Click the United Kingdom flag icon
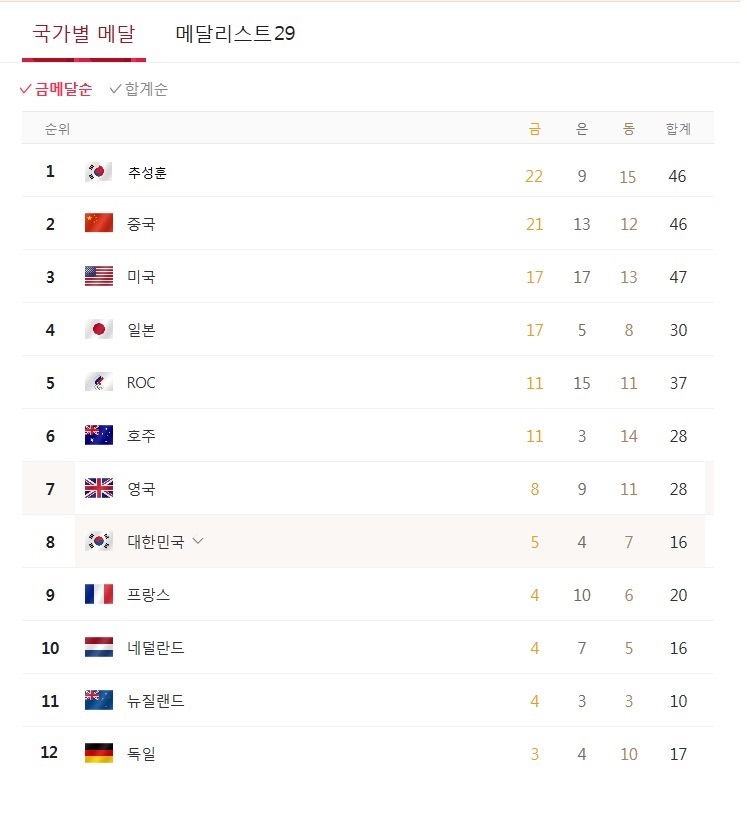The width and height of the screenshot is (747, 821). [x=99, y=490]
